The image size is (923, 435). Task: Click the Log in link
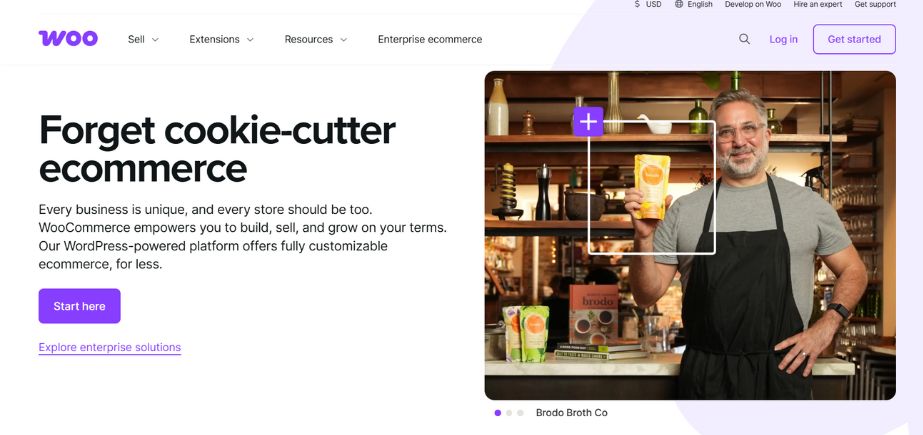(x=783, y=39)
